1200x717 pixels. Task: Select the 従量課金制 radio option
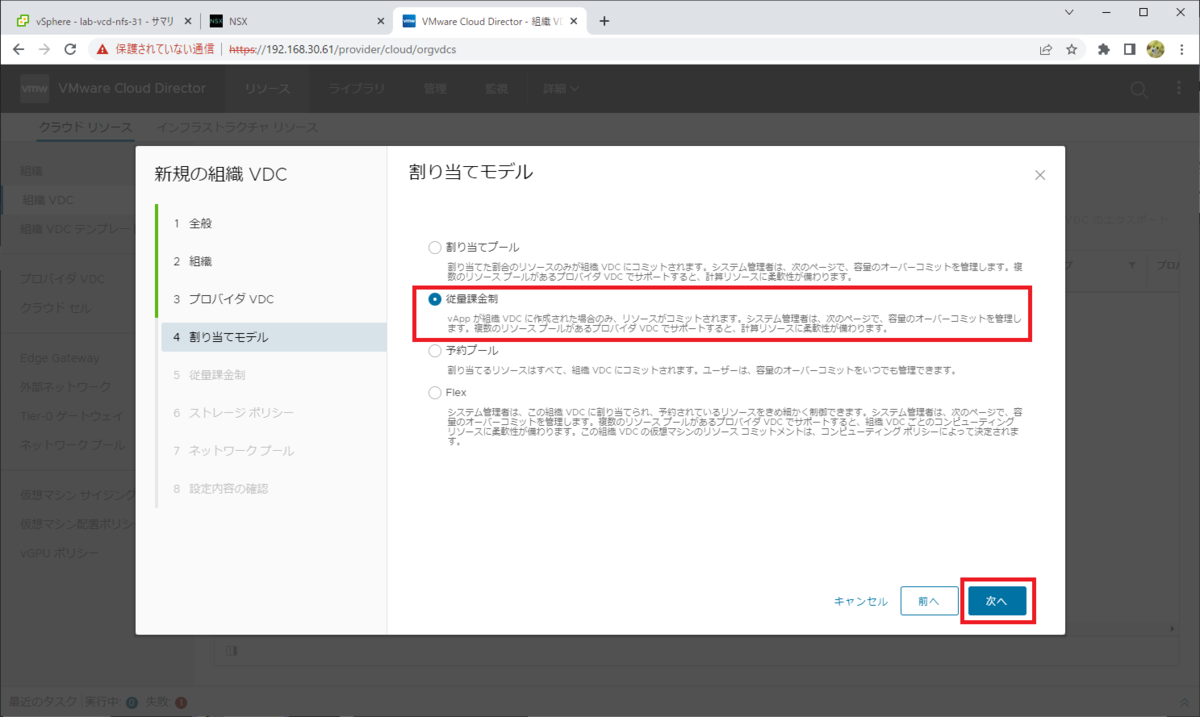[434, 299]
